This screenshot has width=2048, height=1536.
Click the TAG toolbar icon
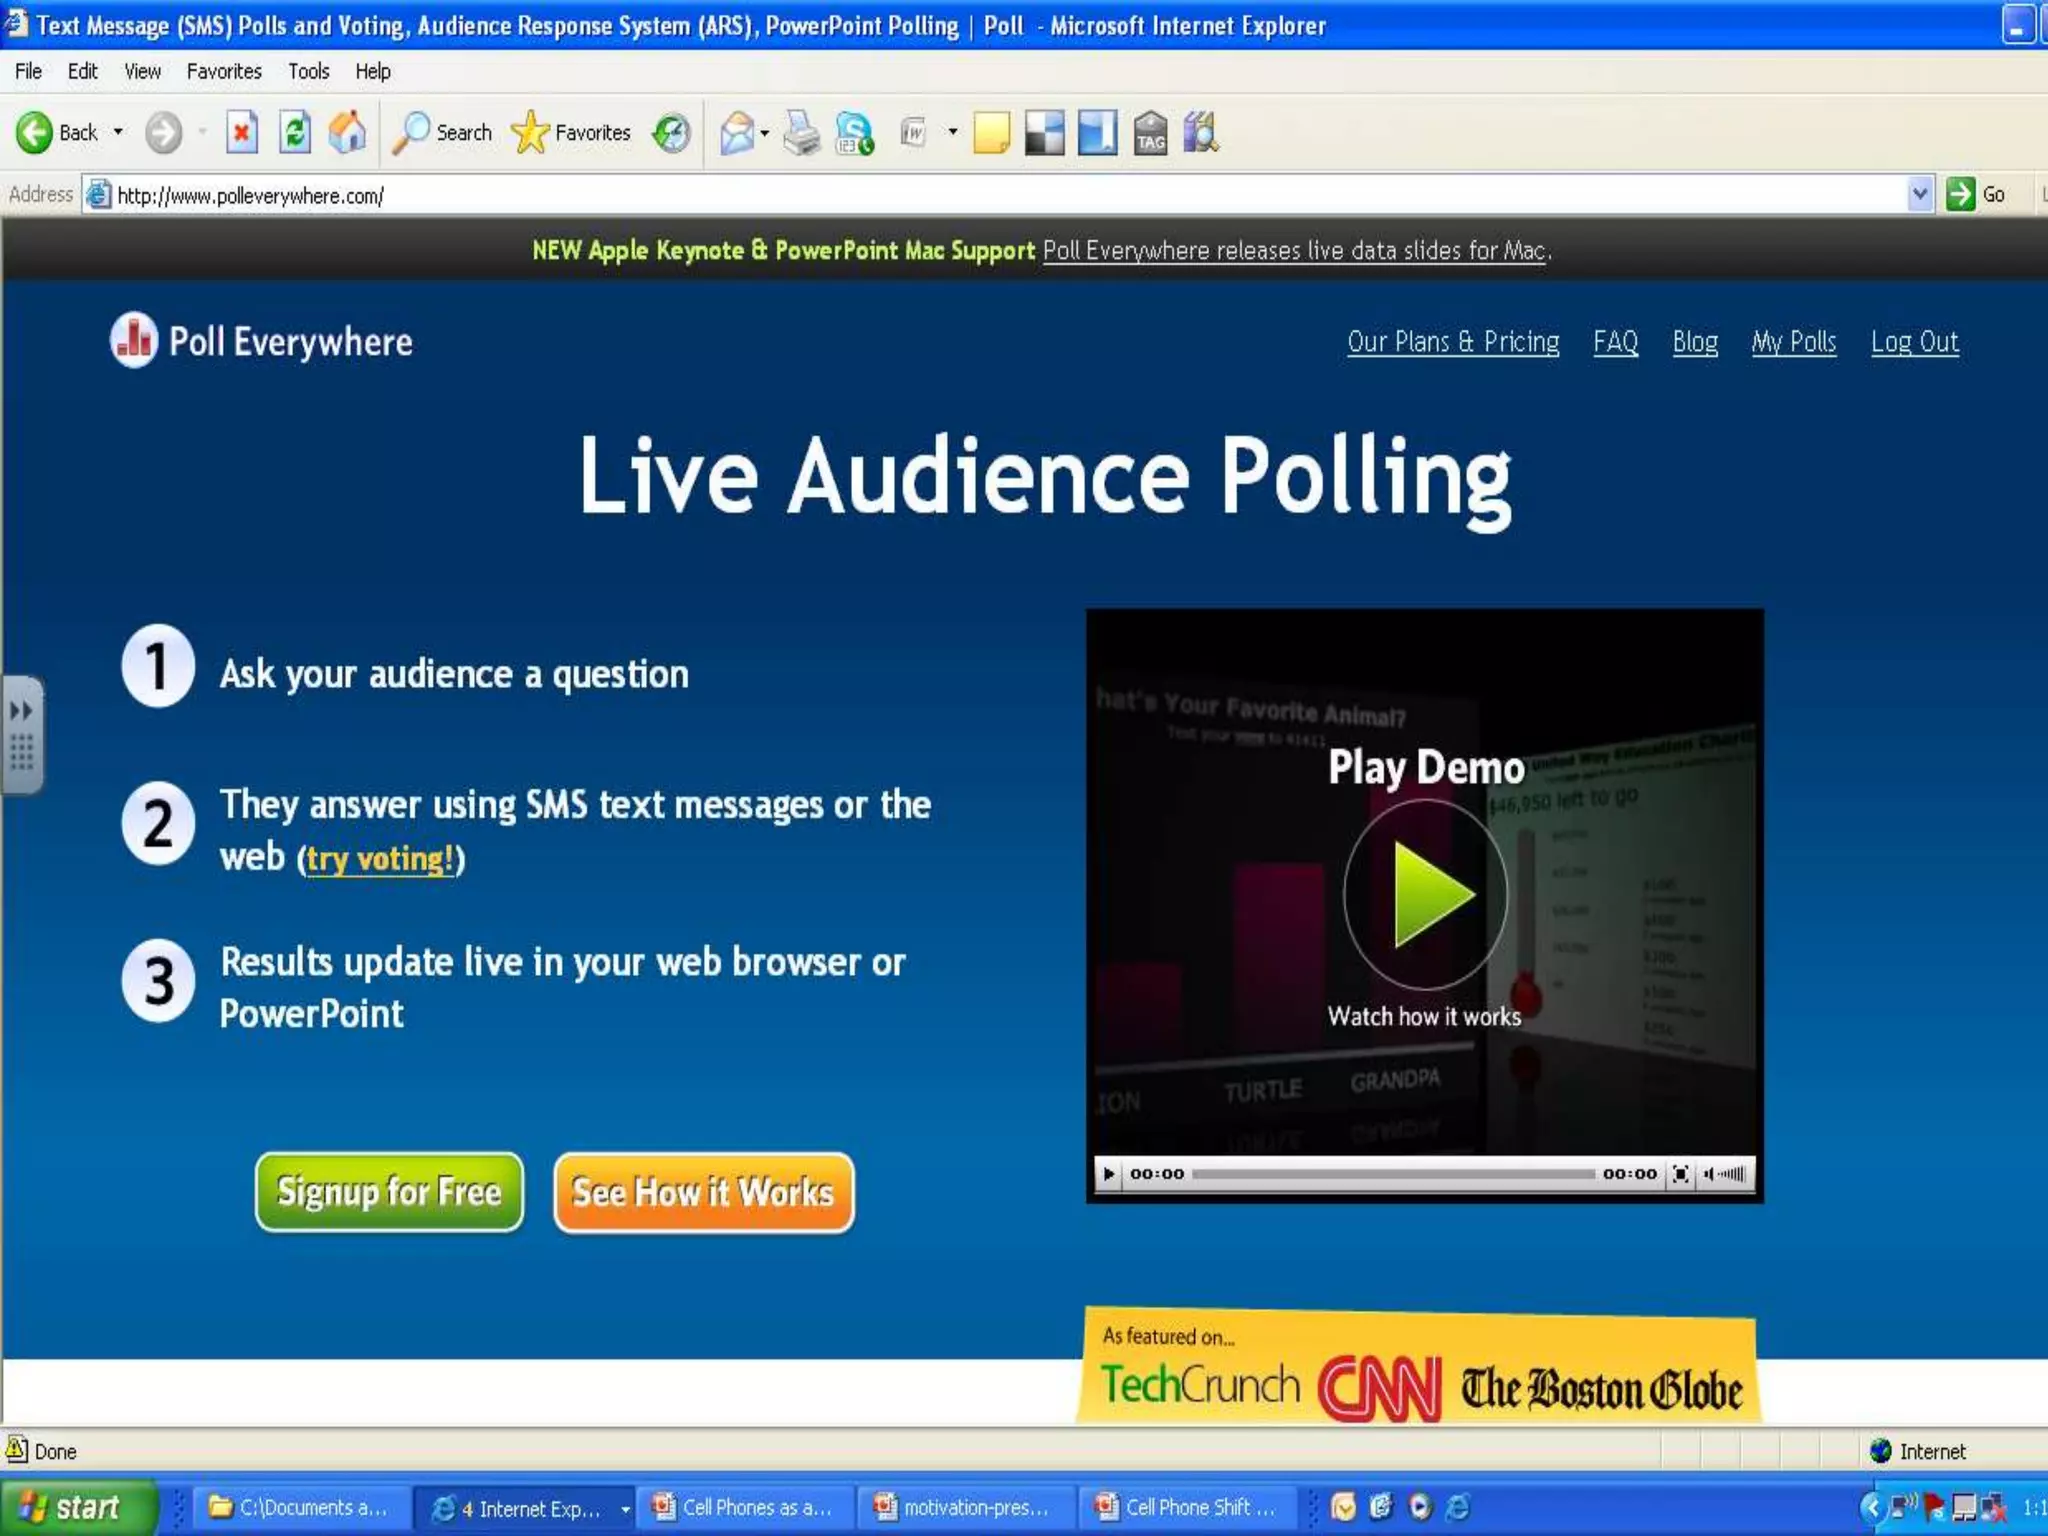click(x=1150, y=132)
